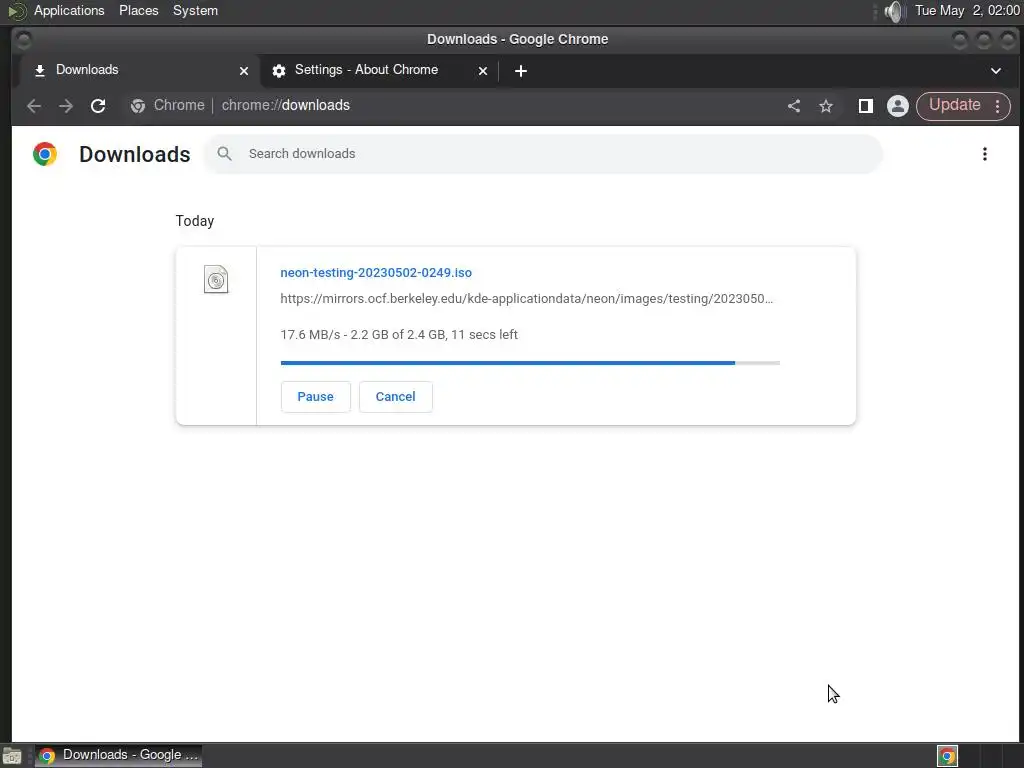This screenshot has height=768, width=1024.
Task: Click the share icon in the address bar
Action: [x=793, y=106]
